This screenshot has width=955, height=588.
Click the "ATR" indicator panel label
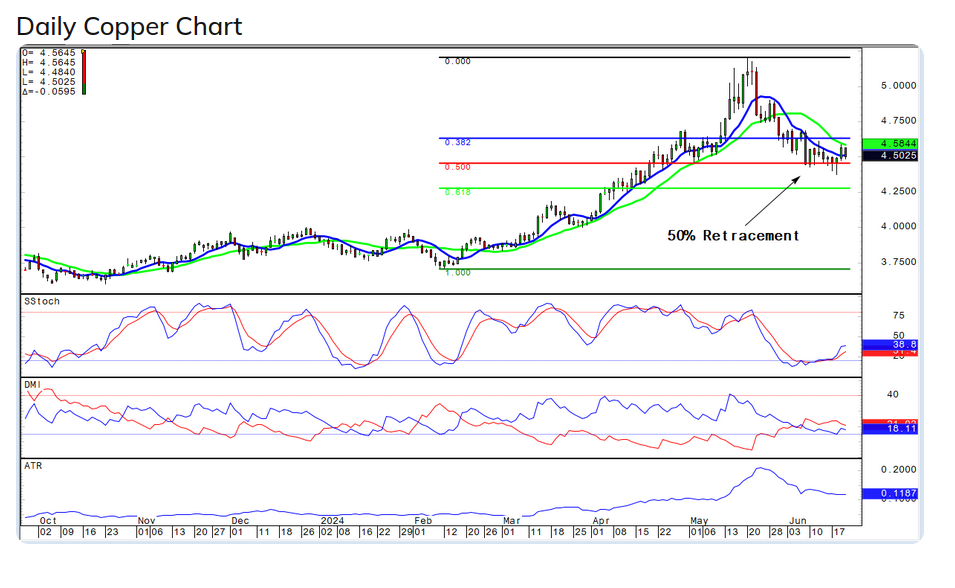[x=33, y=466]
